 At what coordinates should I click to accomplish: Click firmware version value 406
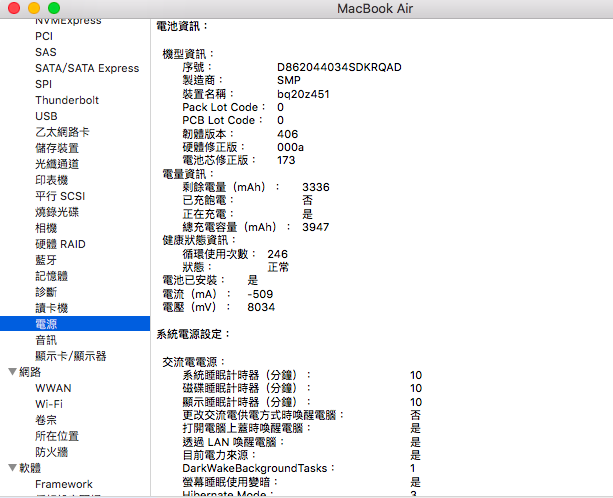coord(288,134)
